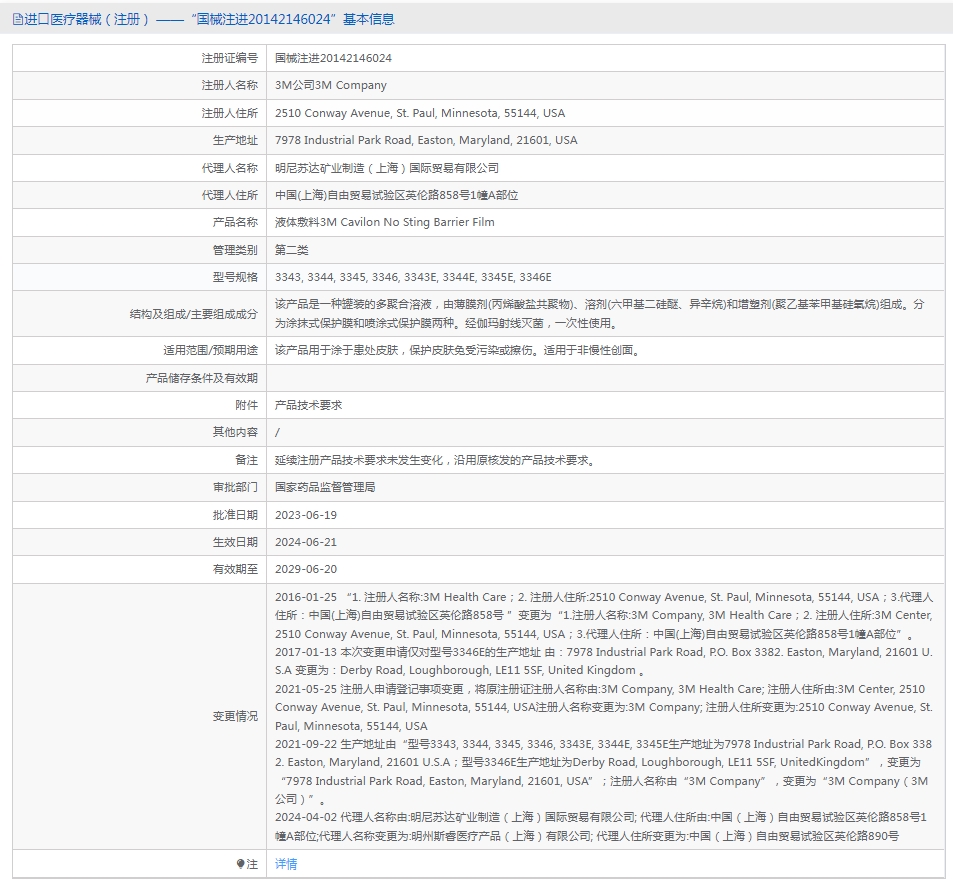Click the 注册人住所 row label
The height and width of the screenshot is (888, 953).
click(230, 113)
